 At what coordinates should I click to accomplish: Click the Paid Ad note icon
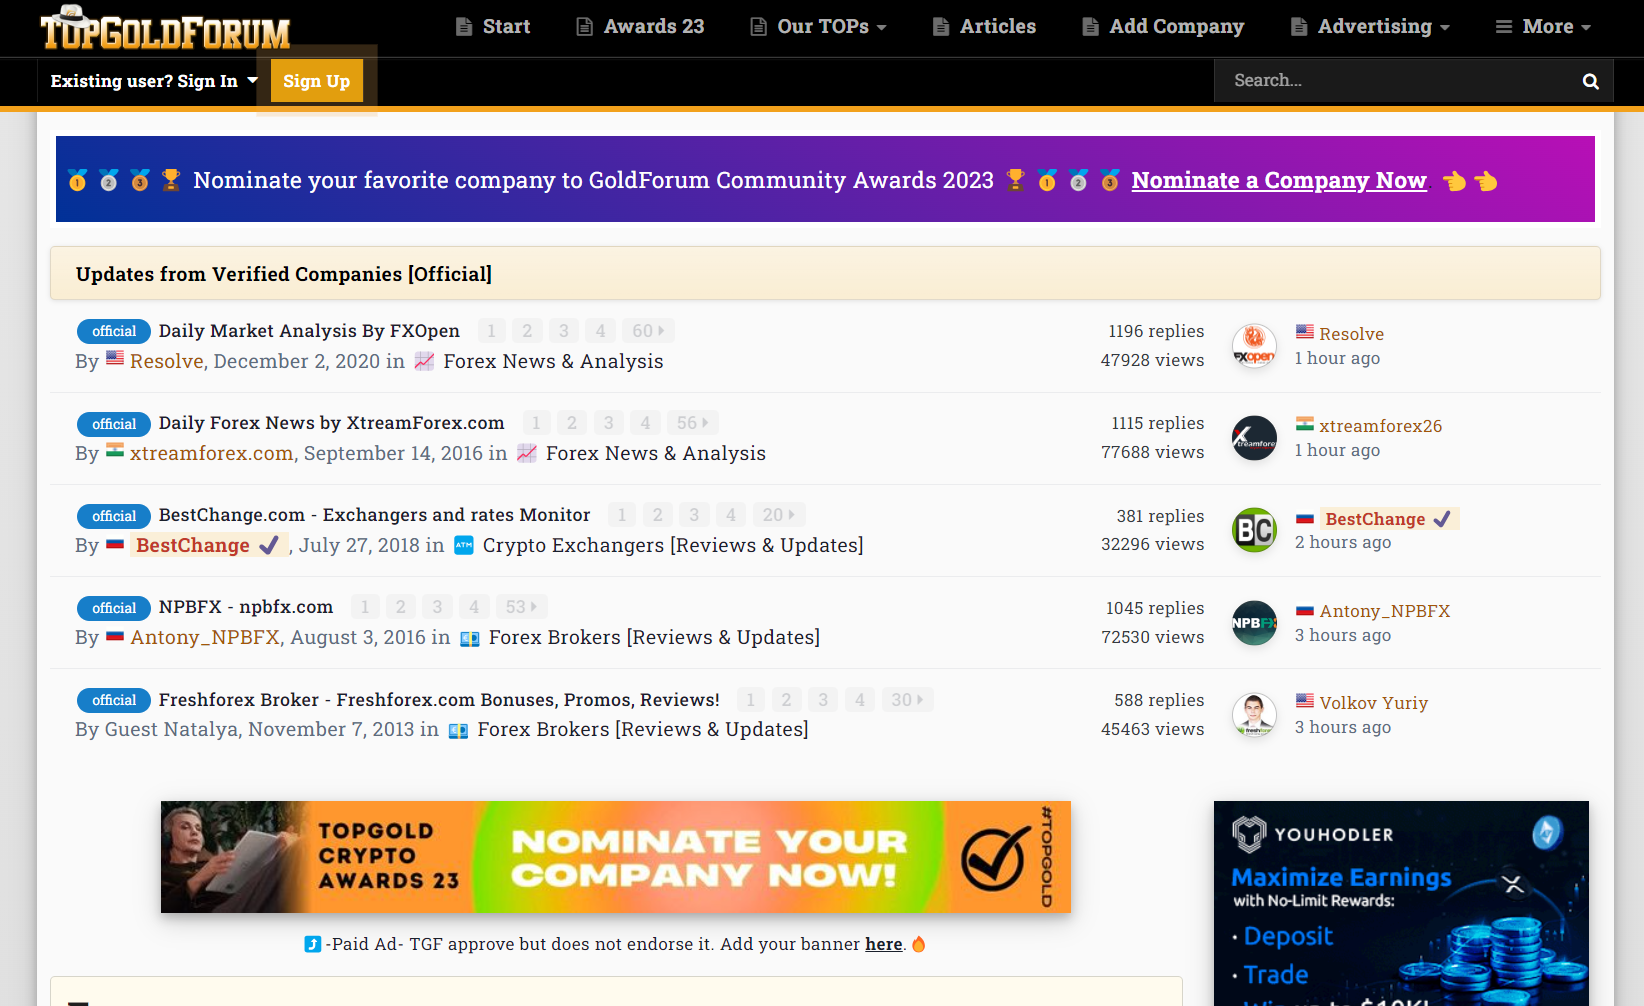pyautogui.click(x=313, y=944)
